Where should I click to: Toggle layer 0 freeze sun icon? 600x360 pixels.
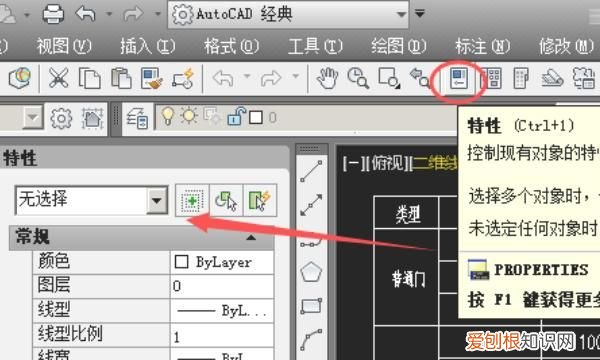click(x=189, y=116)
